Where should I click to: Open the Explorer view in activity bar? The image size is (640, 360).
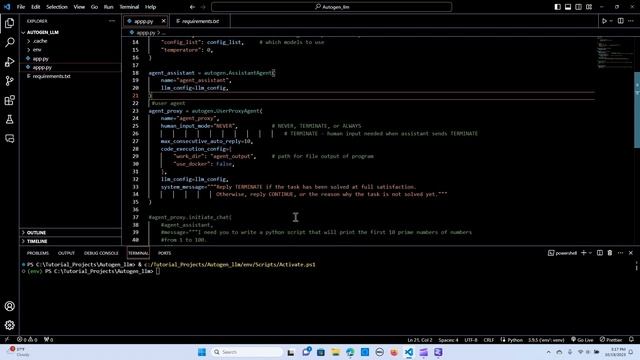10,23
